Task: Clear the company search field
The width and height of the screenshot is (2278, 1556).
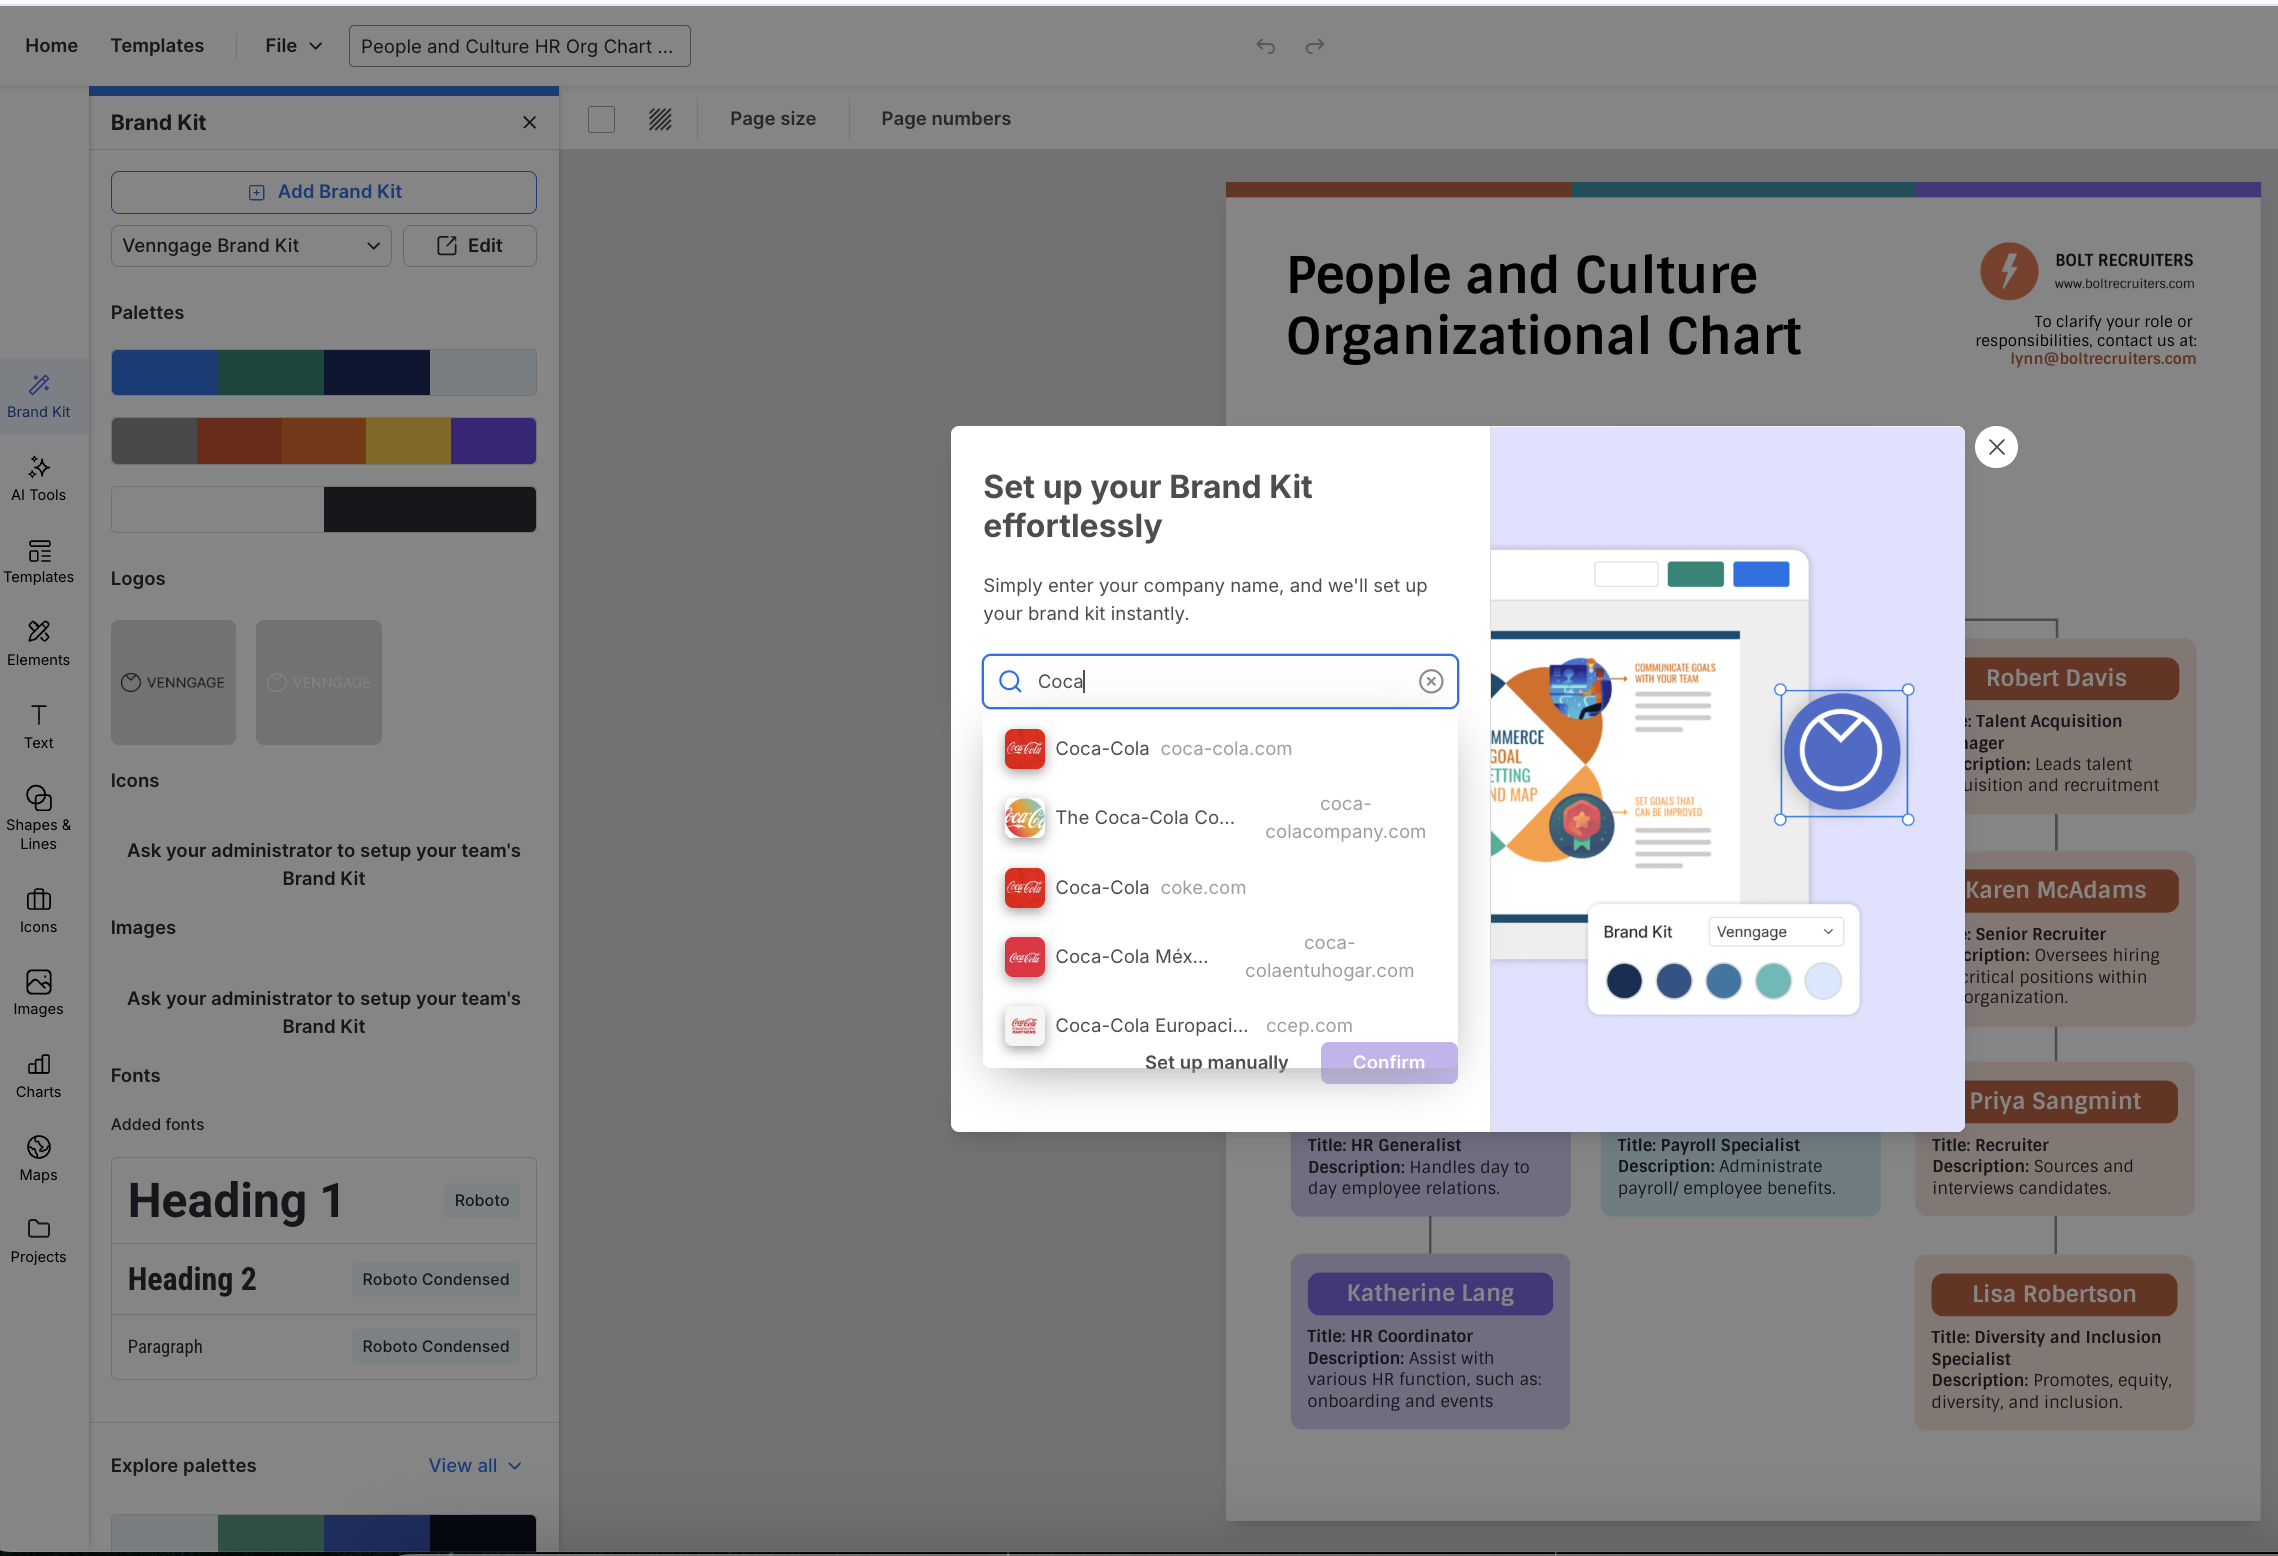Action: coord(1430,681)
